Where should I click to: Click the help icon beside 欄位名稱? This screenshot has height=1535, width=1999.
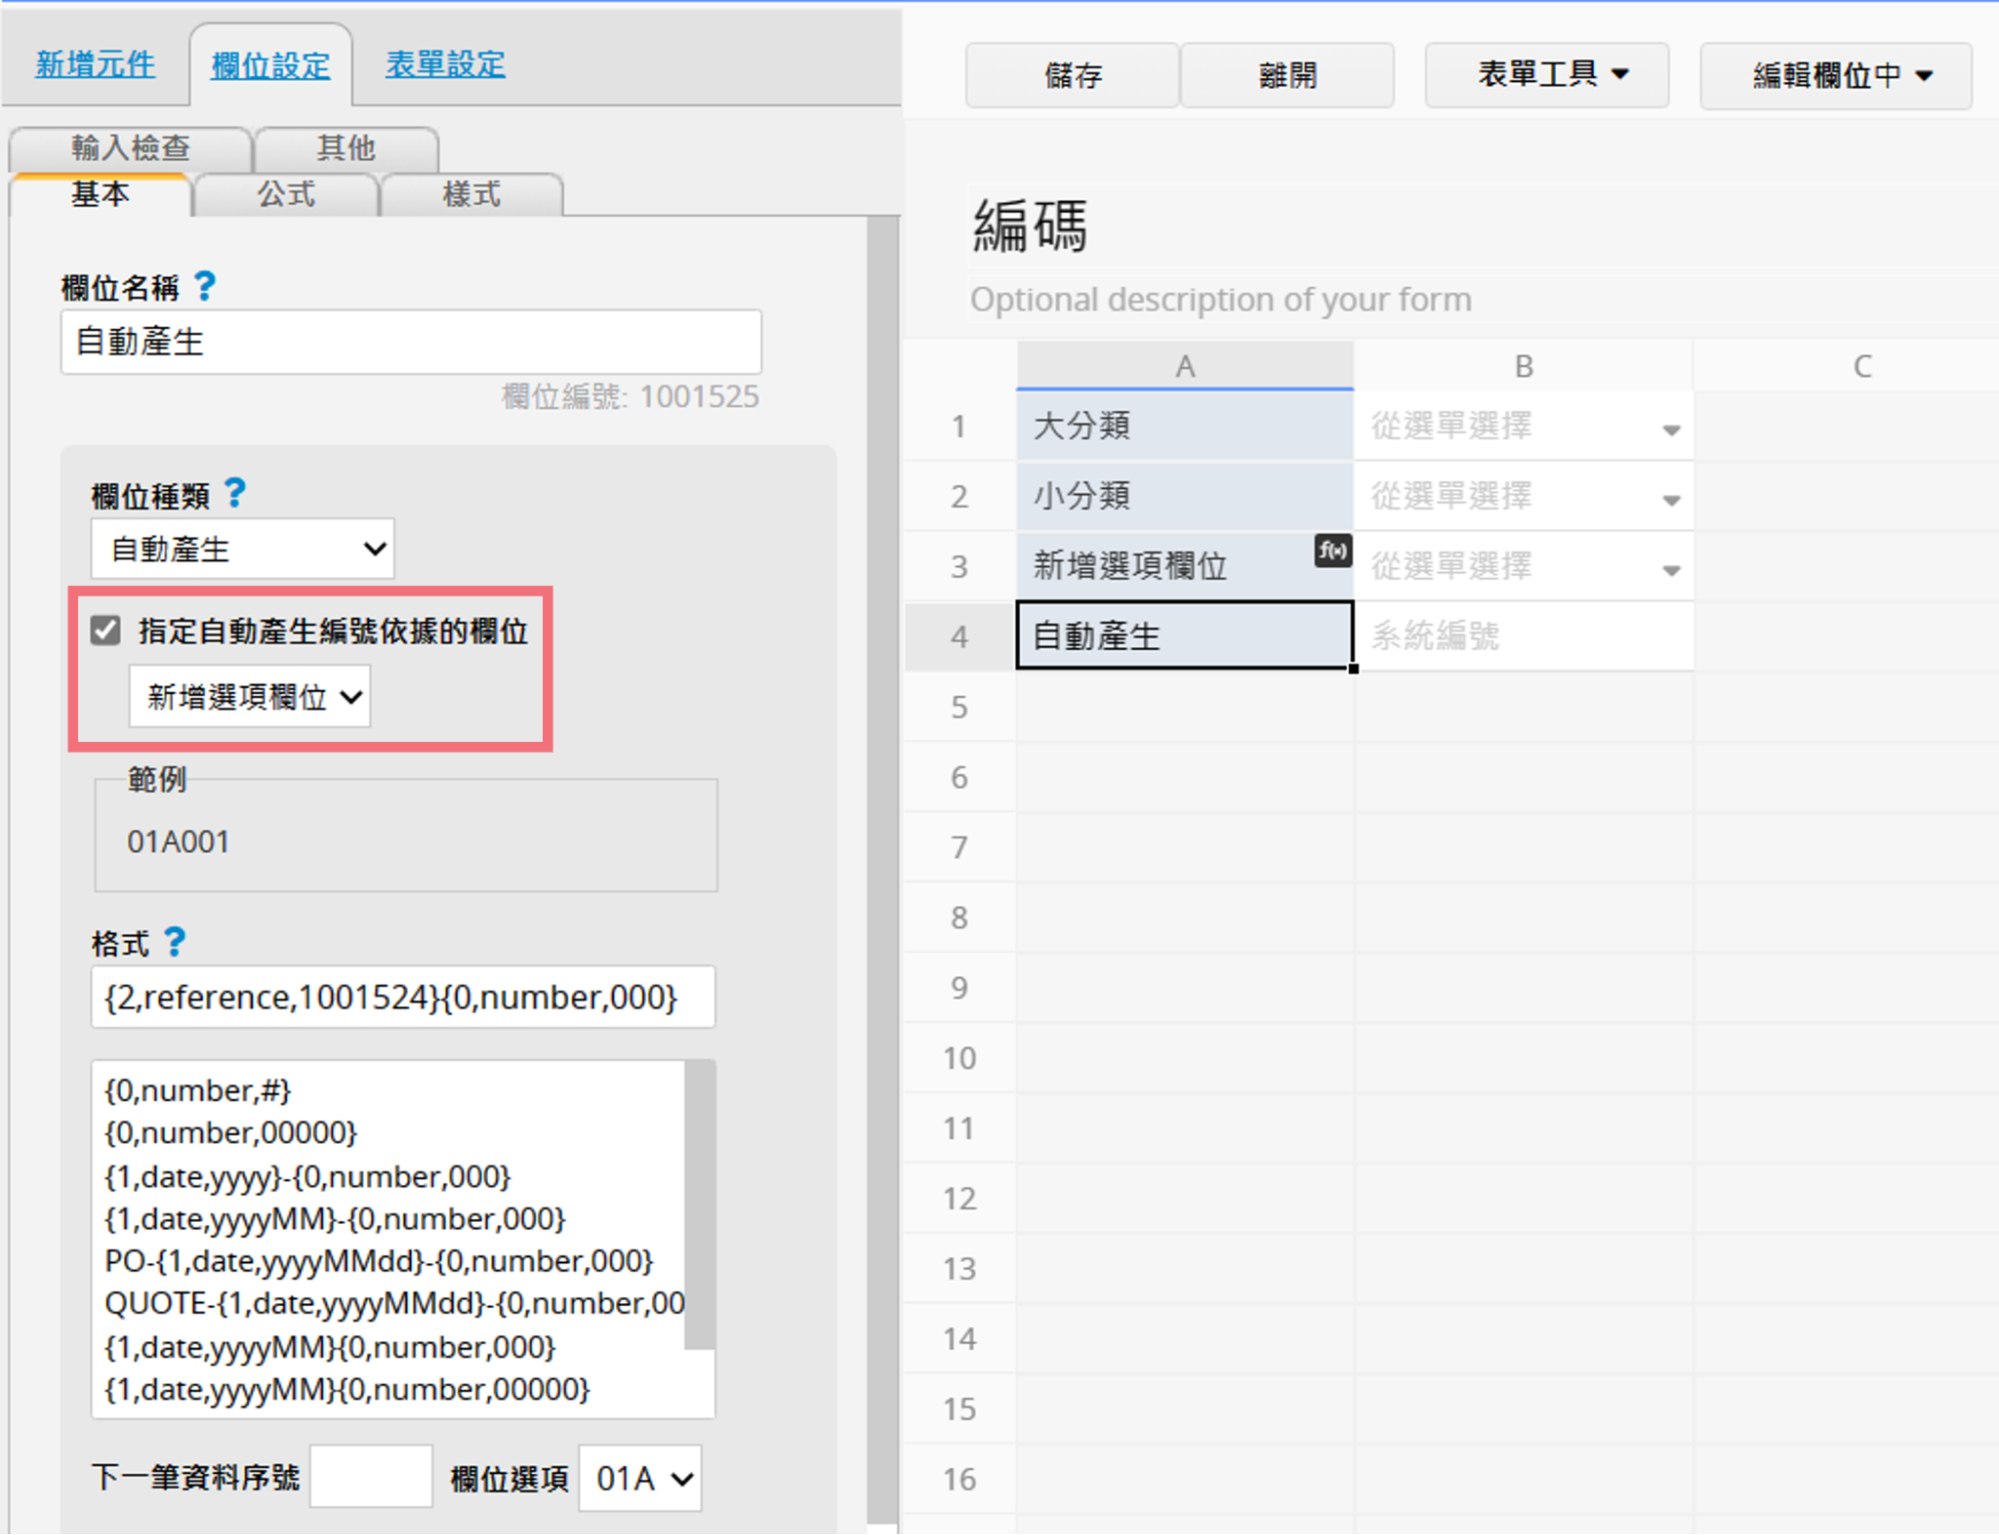[205, 287]
